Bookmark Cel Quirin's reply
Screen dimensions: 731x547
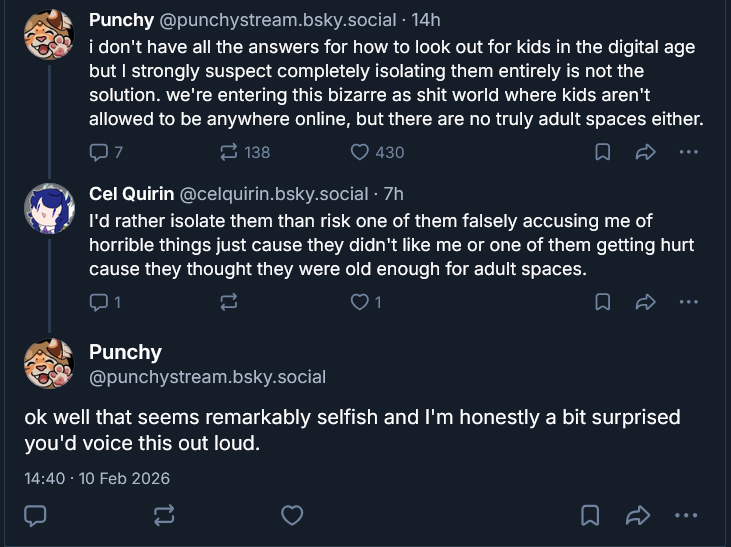tap(603, 301)
